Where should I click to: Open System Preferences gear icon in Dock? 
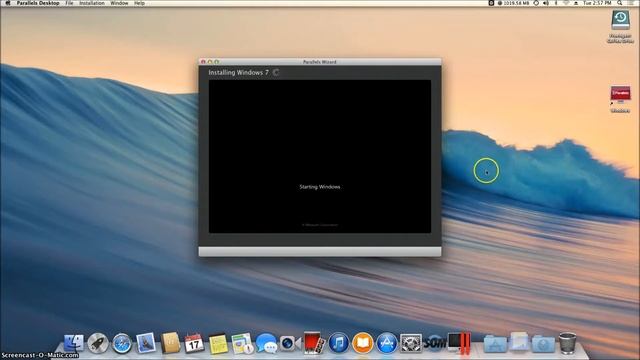pos(411,343)
